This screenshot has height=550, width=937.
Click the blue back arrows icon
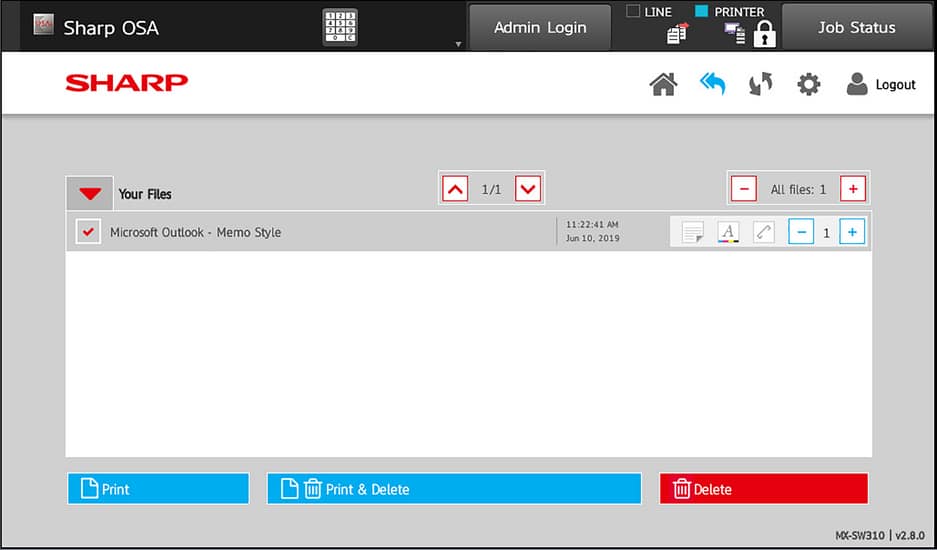(x=712, y=85)
